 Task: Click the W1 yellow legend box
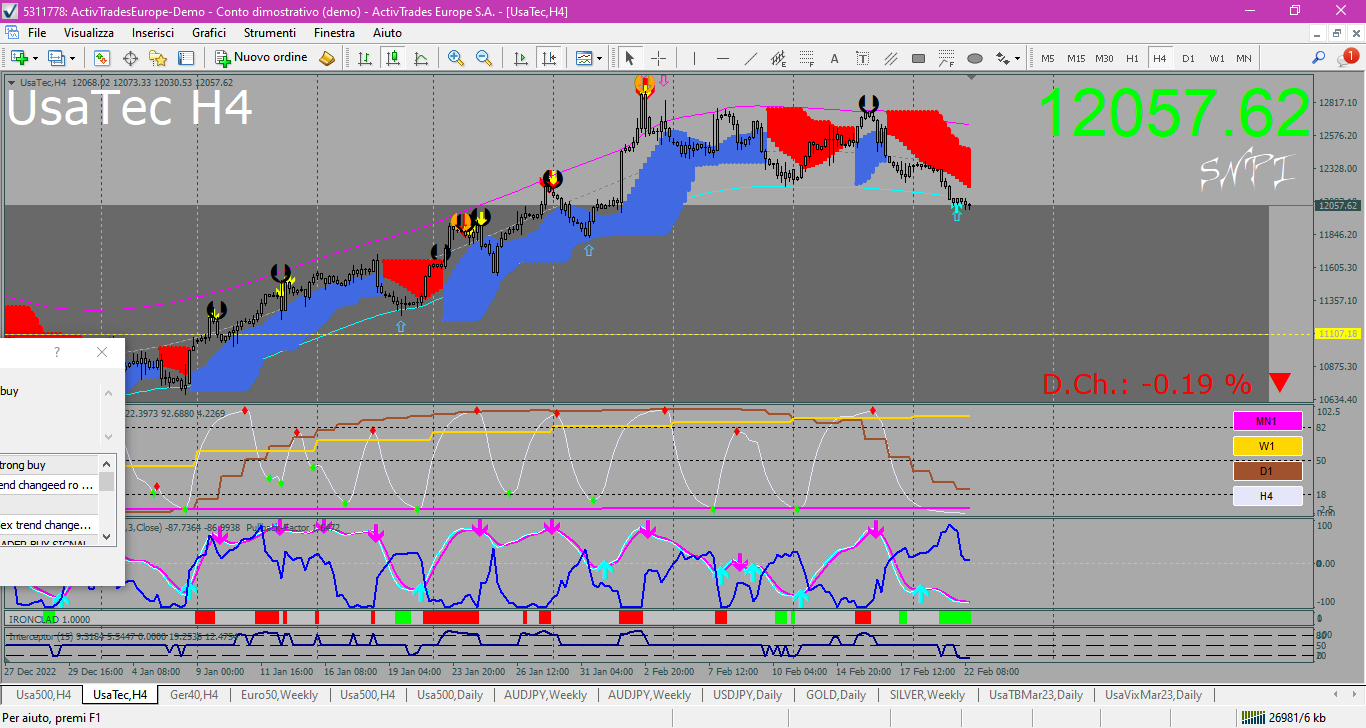(1267, 446)
